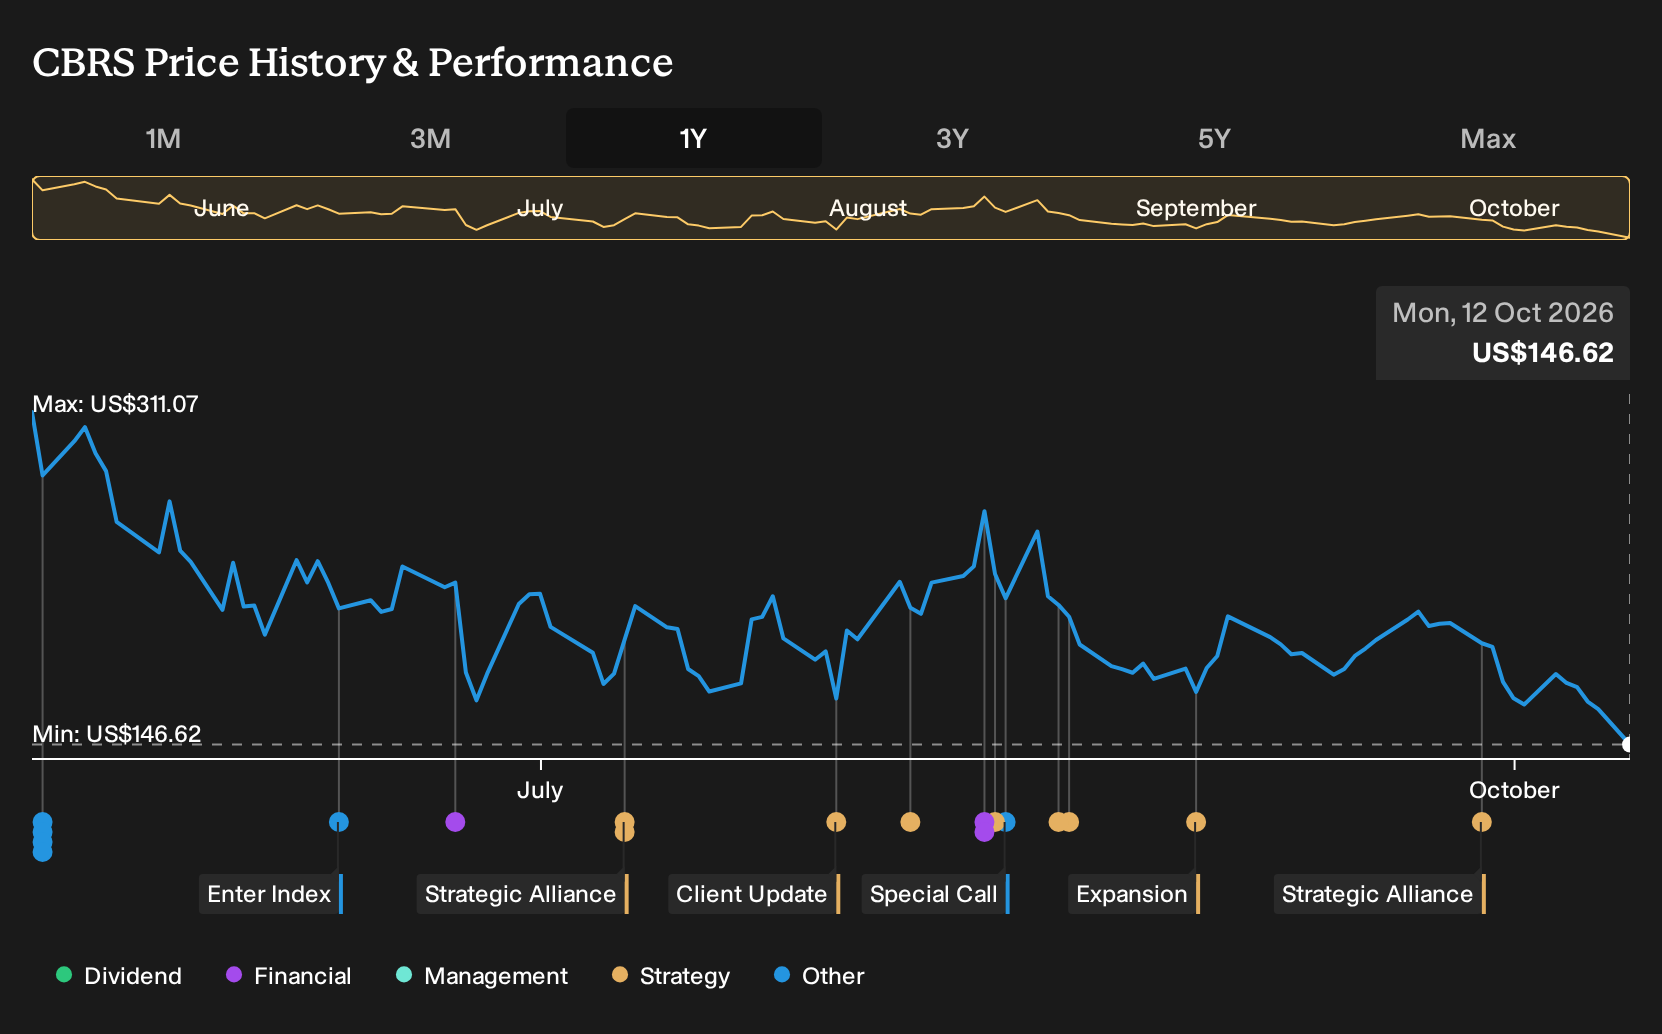Open the Special Call event label
The height and width of the screenshot is (1034, 1662).
(935, 894)
